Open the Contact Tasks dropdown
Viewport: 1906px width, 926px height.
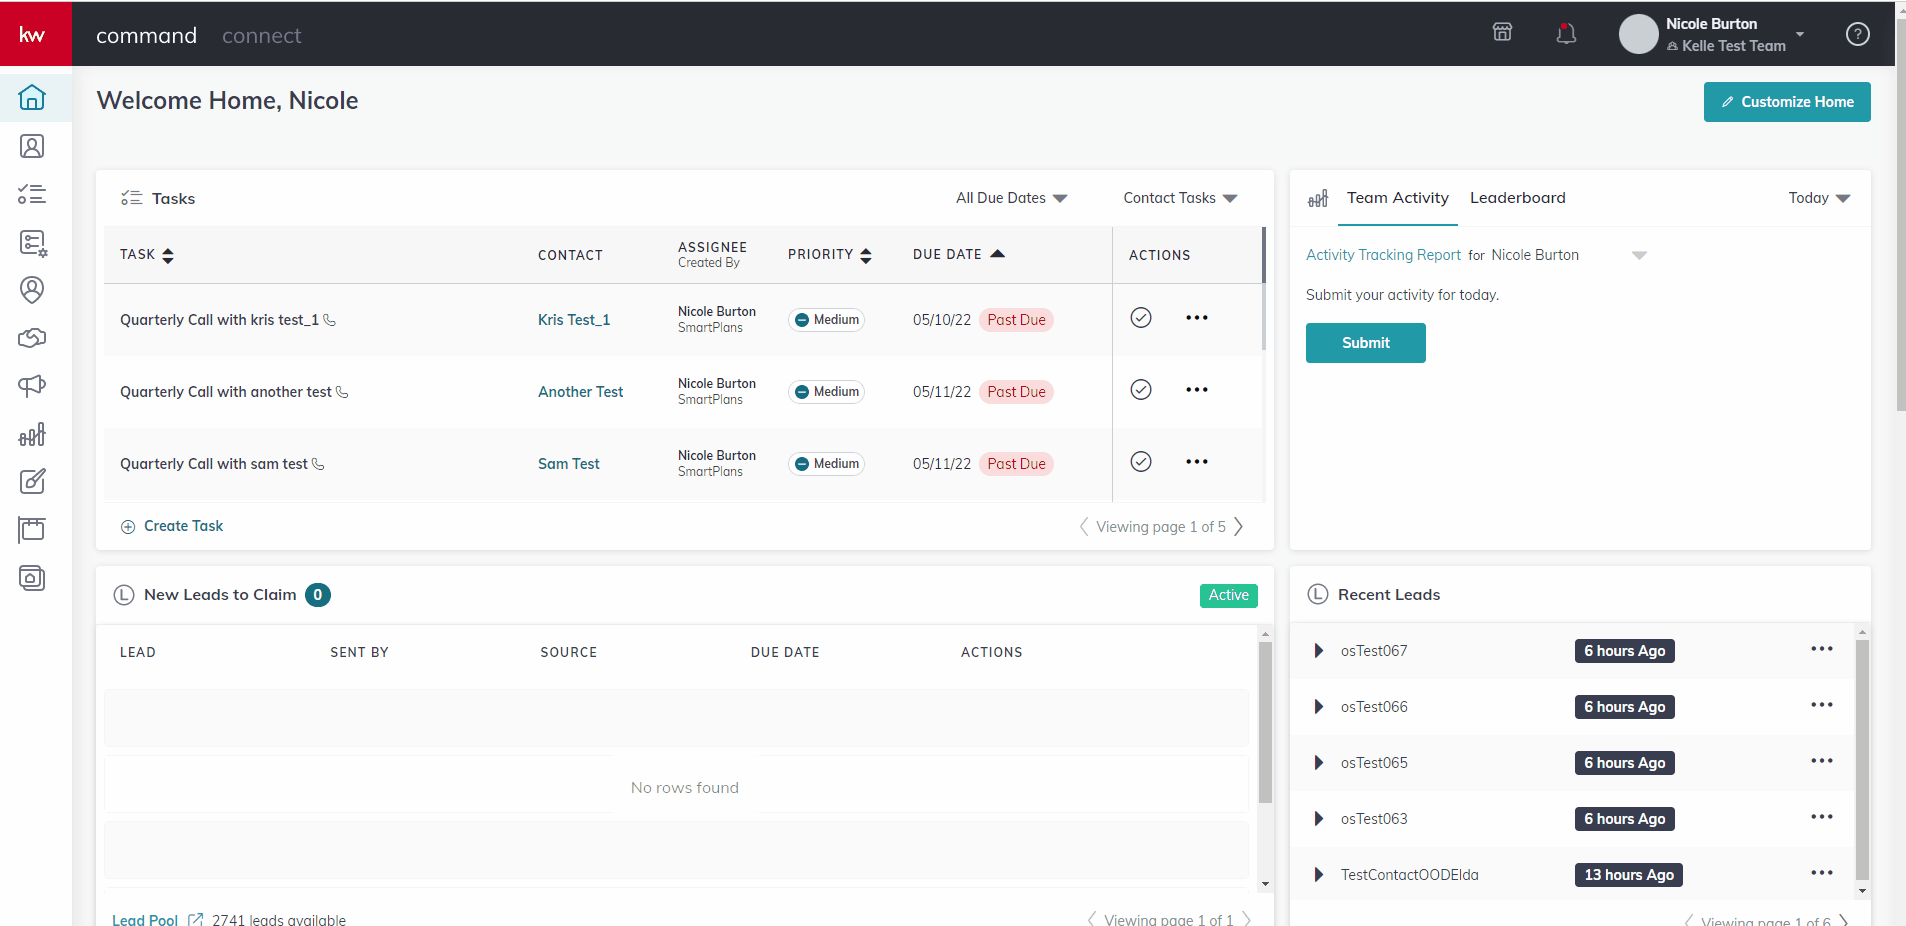coord(1180,198)
